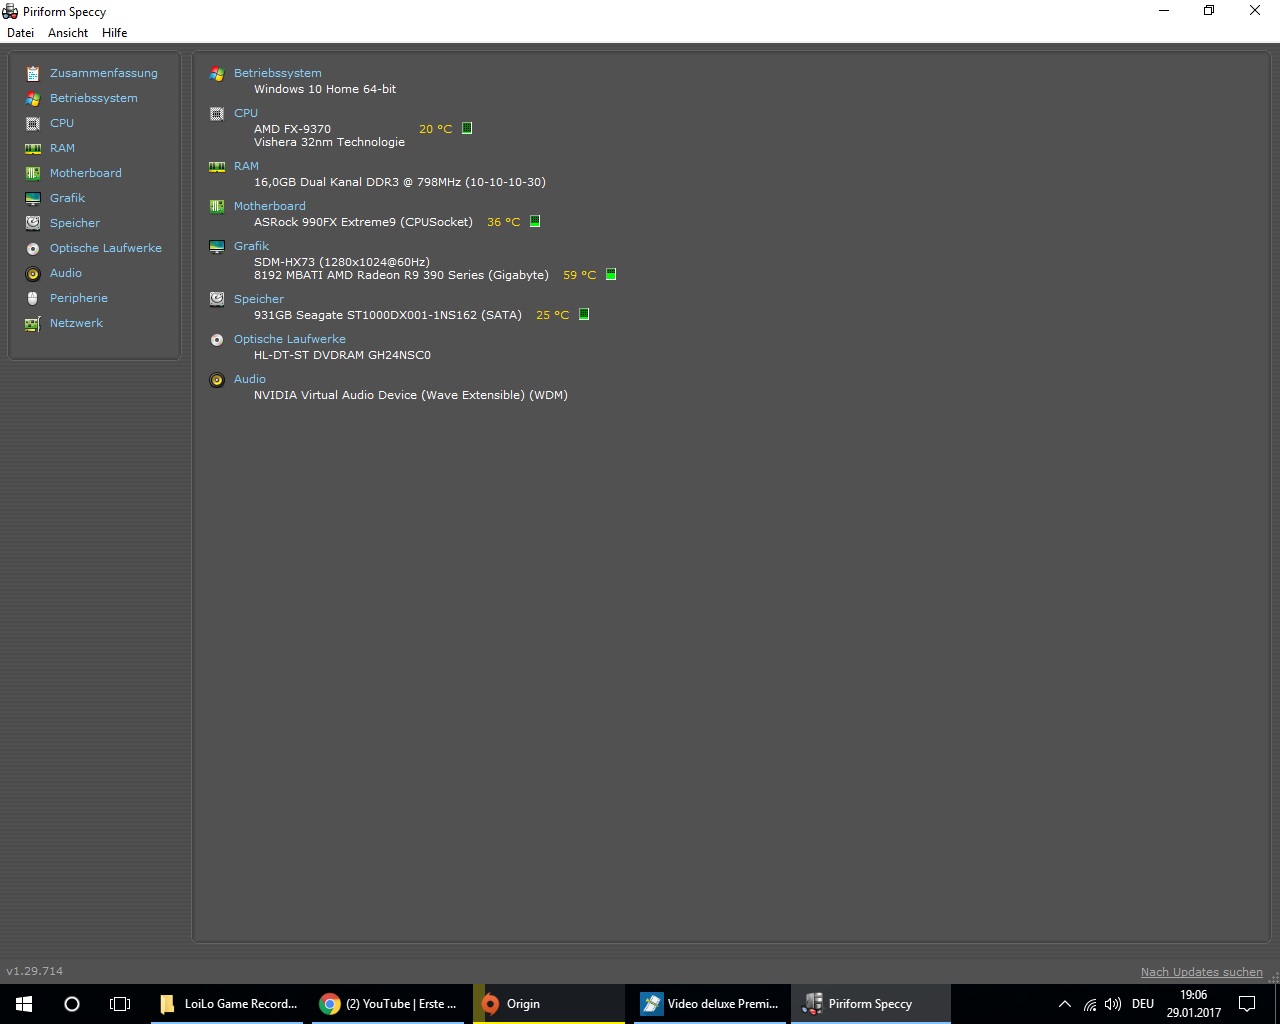Open the Ansicht menu
This screenshot has height=1024, width=1280.
coord(68,33)
